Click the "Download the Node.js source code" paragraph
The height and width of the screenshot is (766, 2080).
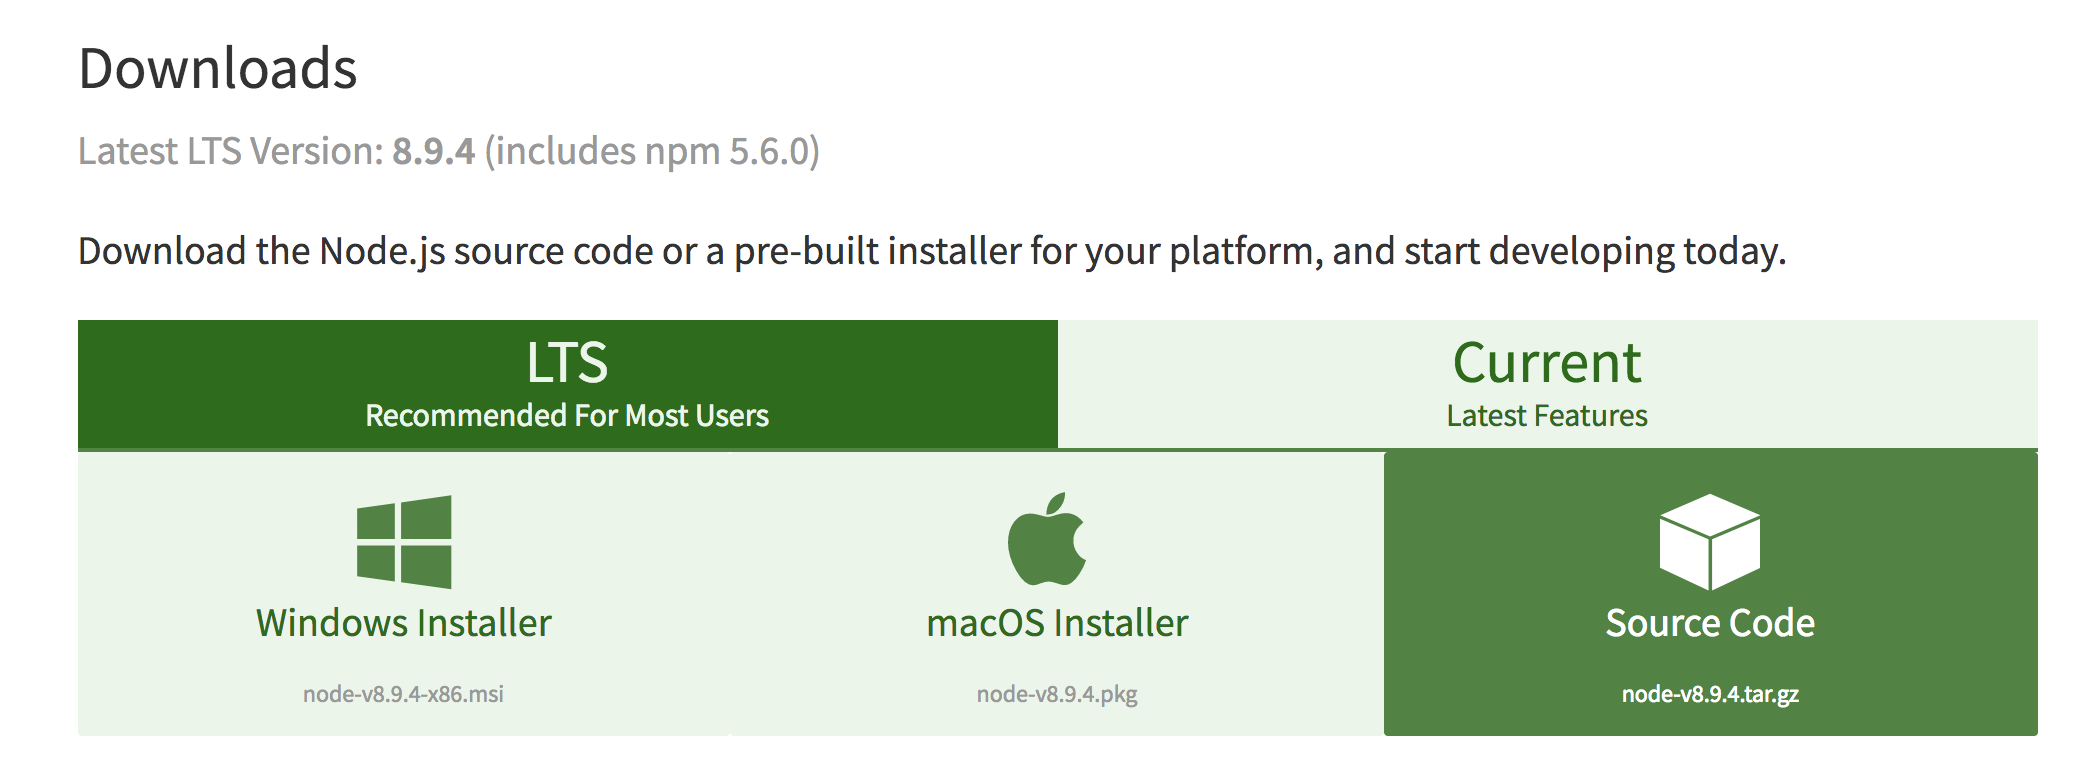point(932,251)
